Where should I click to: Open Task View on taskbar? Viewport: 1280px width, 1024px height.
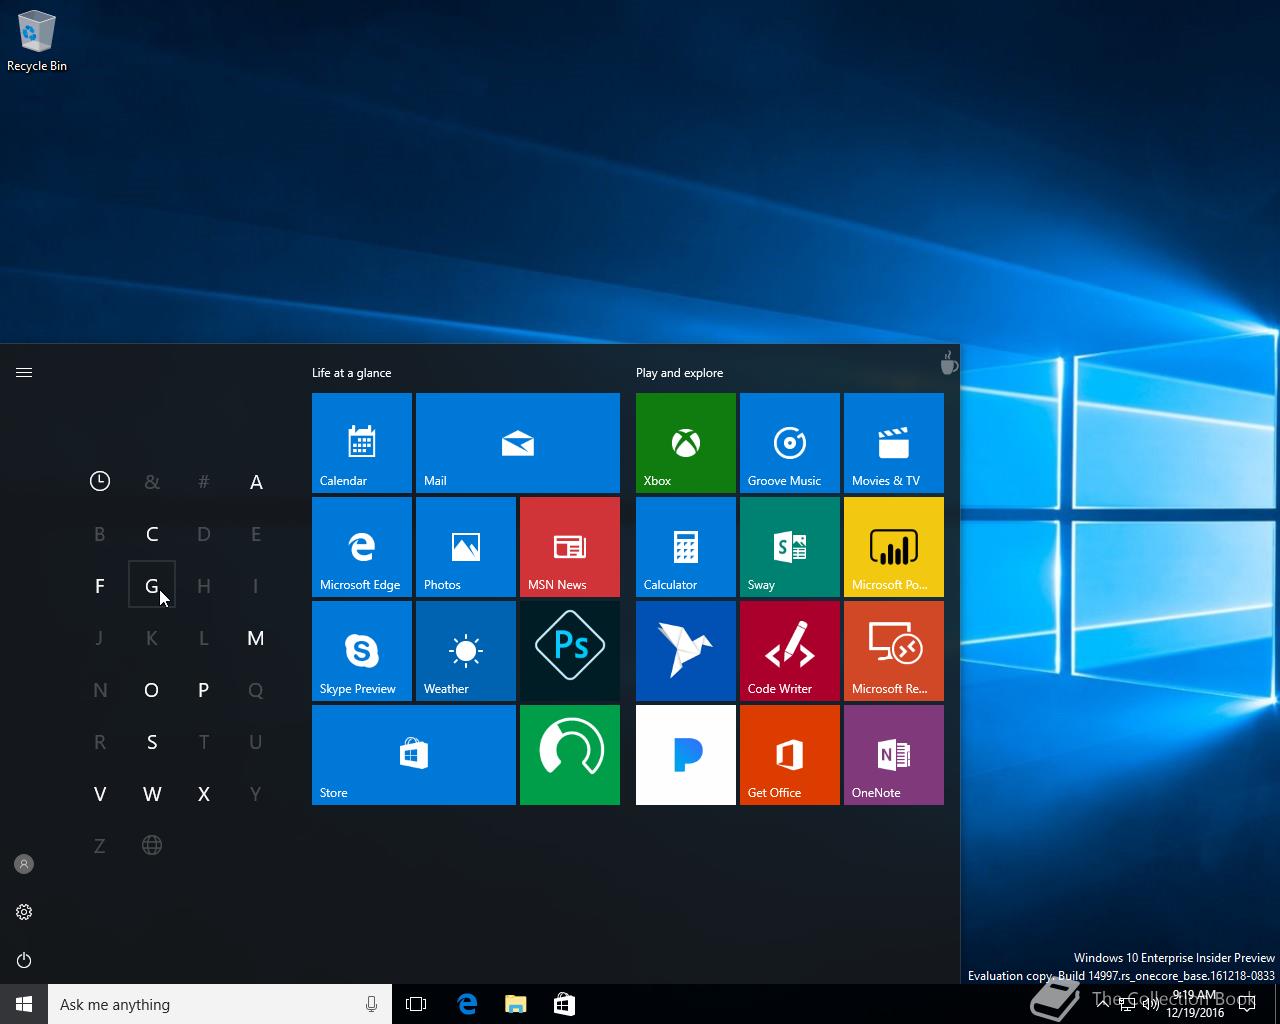click(416, 1004)
